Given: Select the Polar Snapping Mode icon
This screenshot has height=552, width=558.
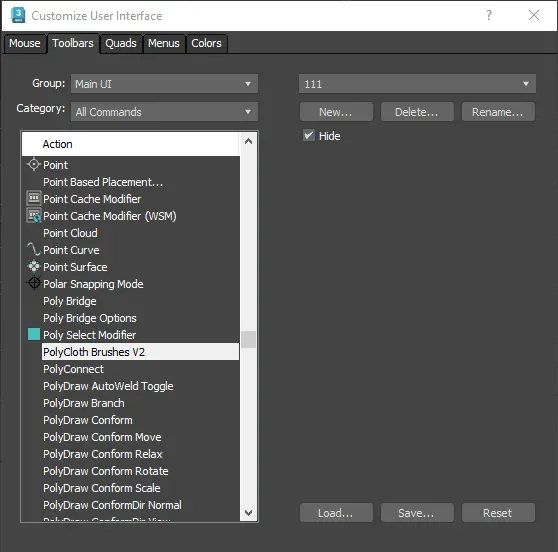Looking at the screenshot, I should tap(34, 283).
